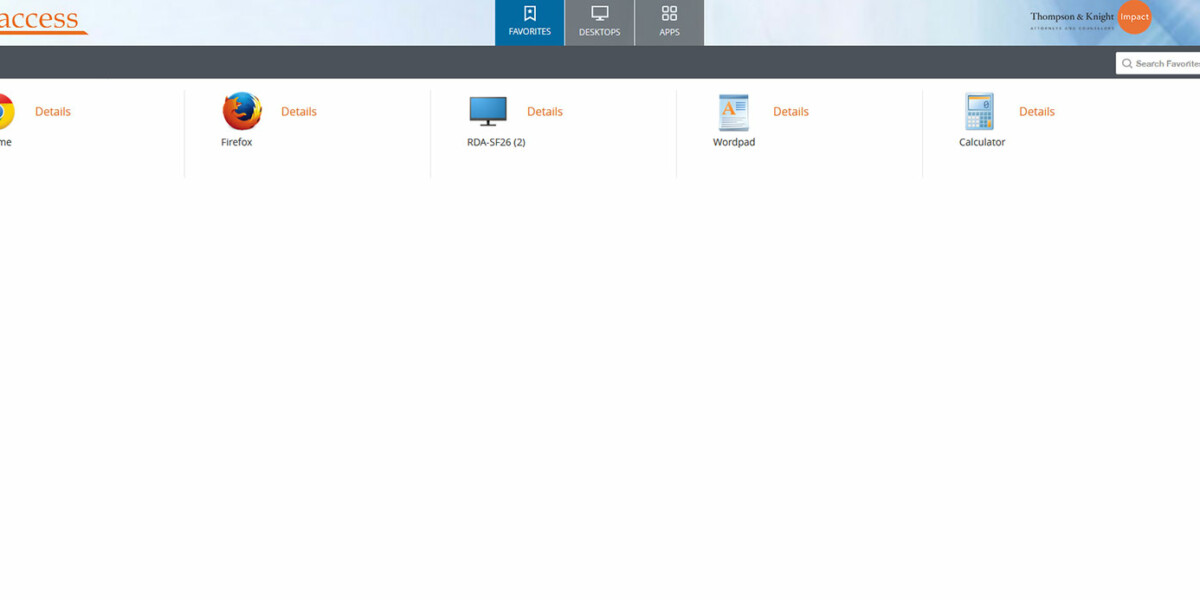Open Details for Wordpad
Screen dimensions: 1200x600
[790, 111]
